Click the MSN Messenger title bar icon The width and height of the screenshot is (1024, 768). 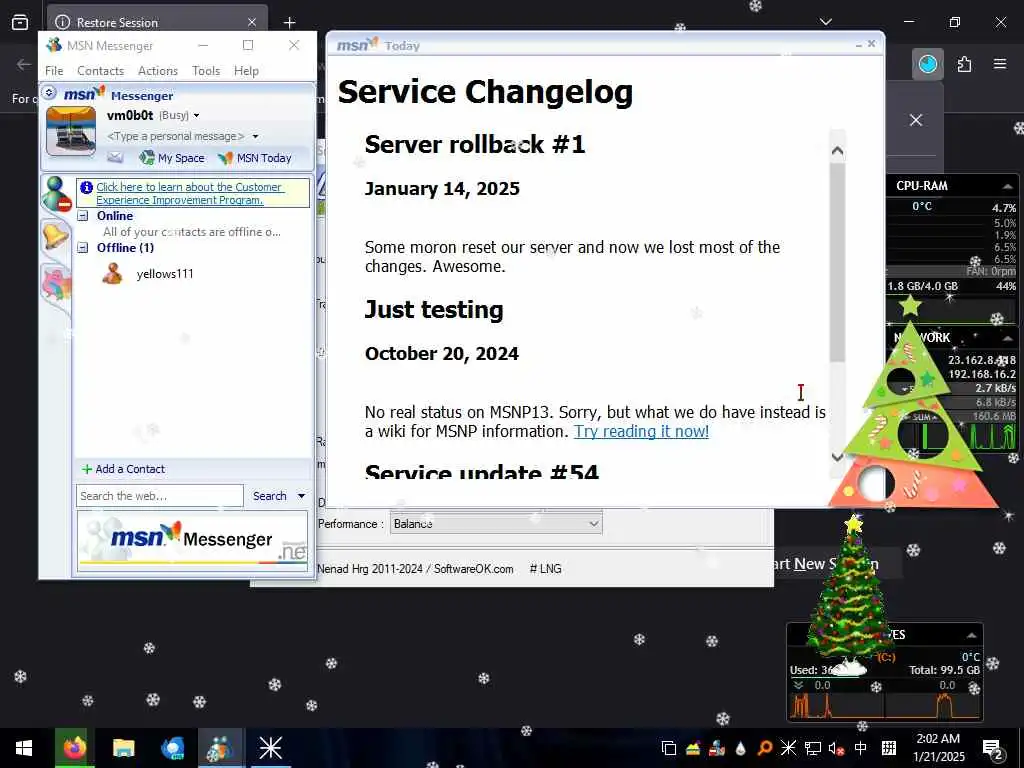point(54,45)
